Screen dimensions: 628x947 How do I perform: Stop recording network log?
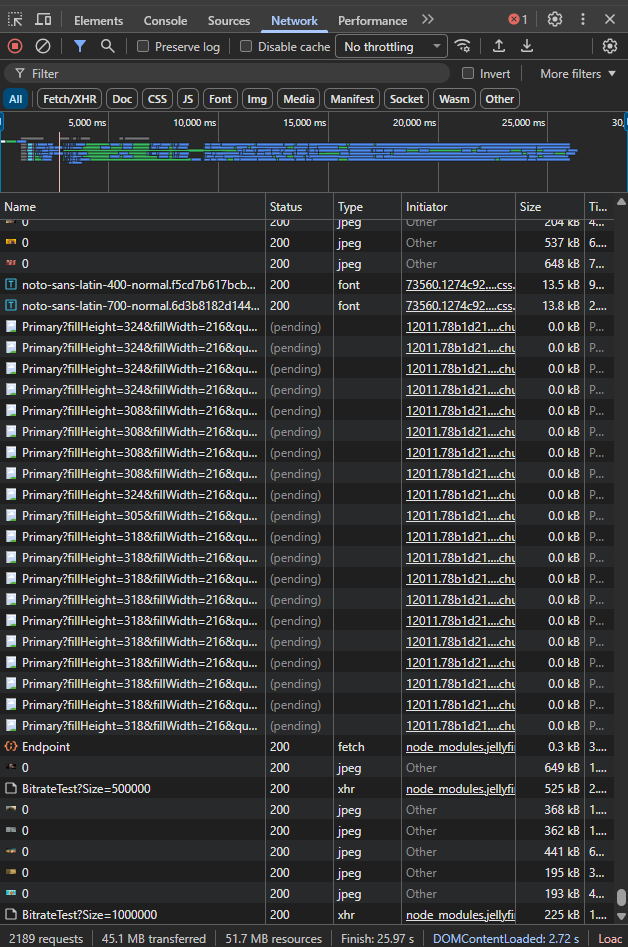(x=15, y=46)
